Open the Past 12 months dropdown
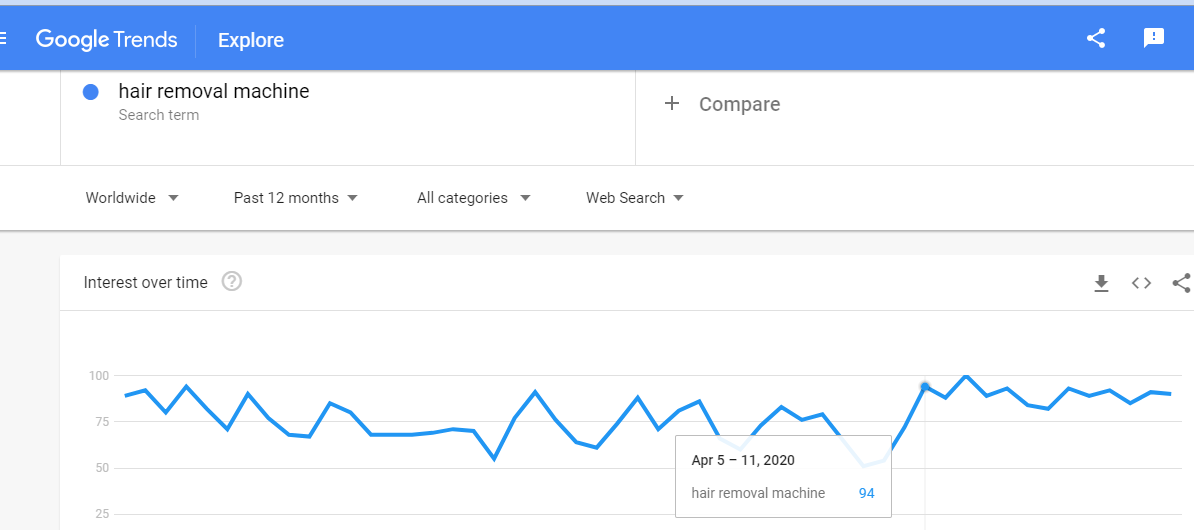Viewport: 1194px width, 530px height. pos(295,198)
